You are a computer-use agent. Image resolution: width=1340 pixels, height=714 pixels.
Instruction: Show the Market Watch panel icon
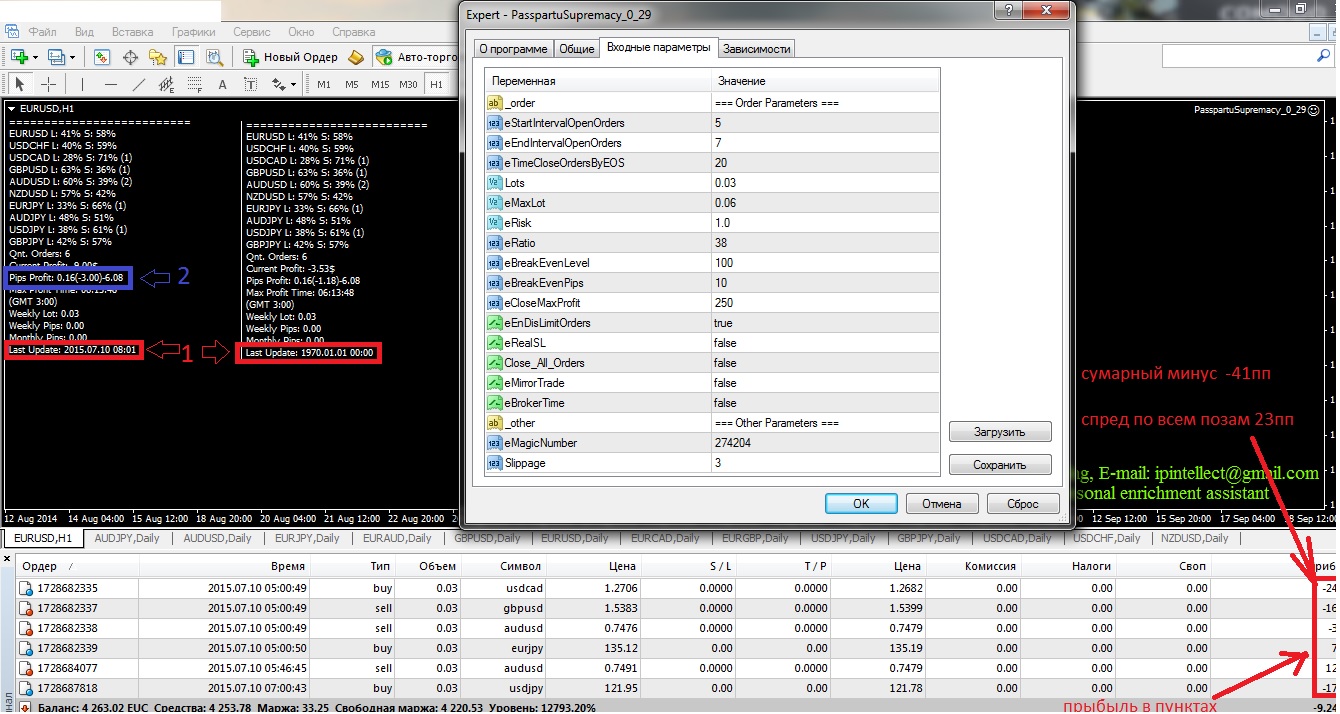click(x=101, y=57)
